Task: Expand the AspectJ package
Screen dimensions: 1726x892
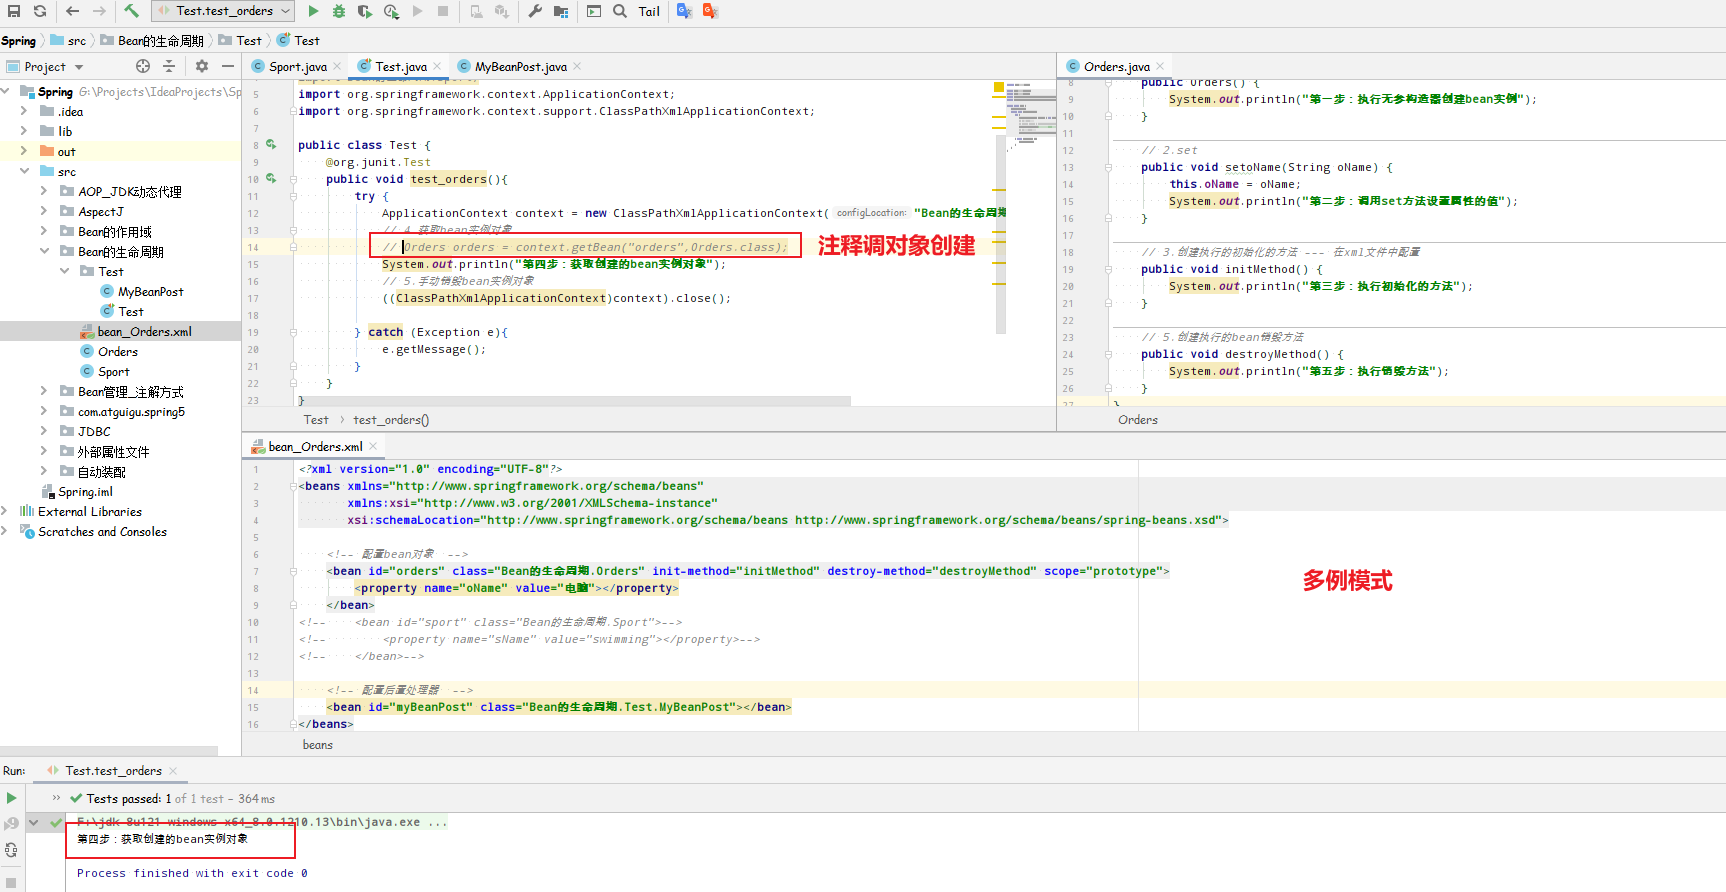Action: (44, 212)
